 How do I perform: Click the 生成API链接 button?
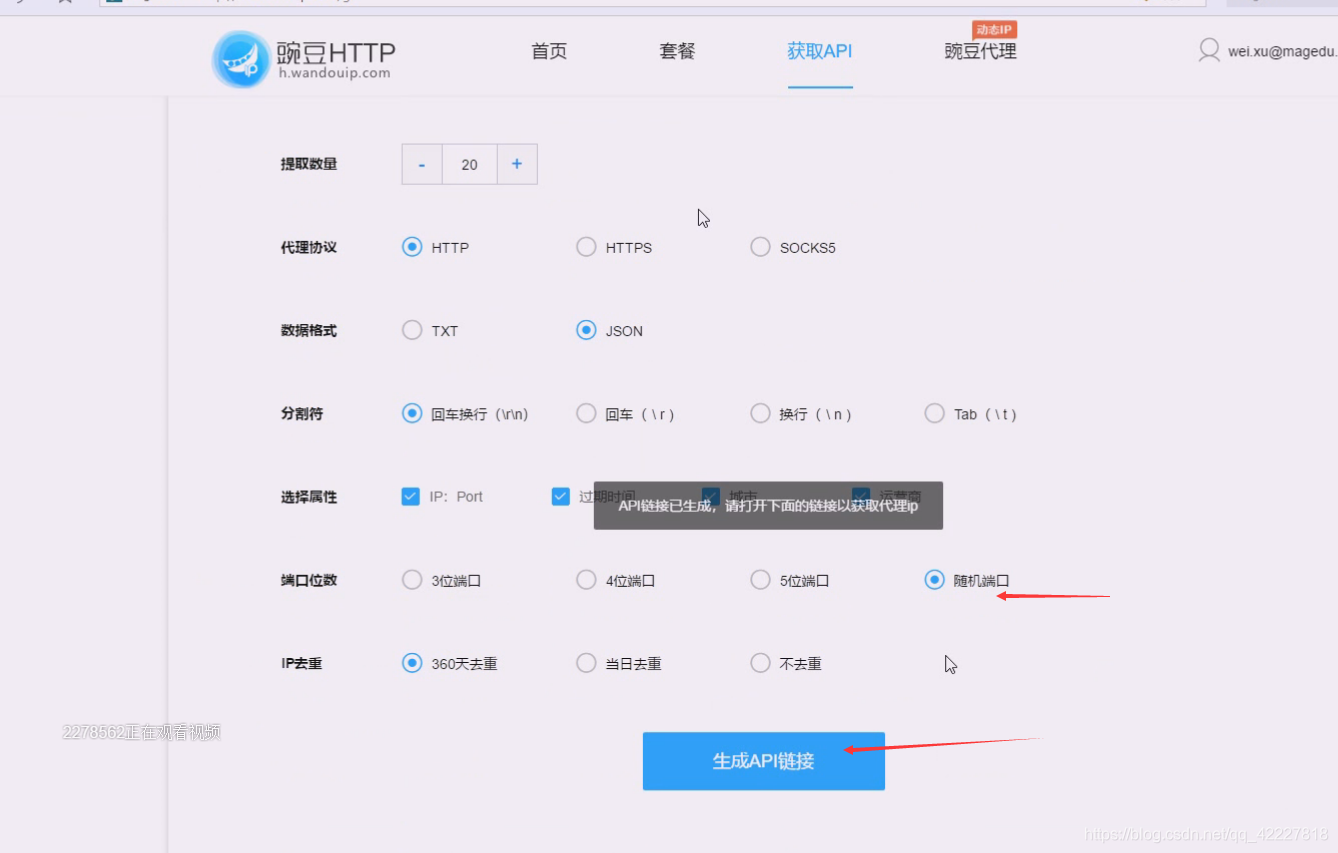pyautogui.click(x=764, y=761)
